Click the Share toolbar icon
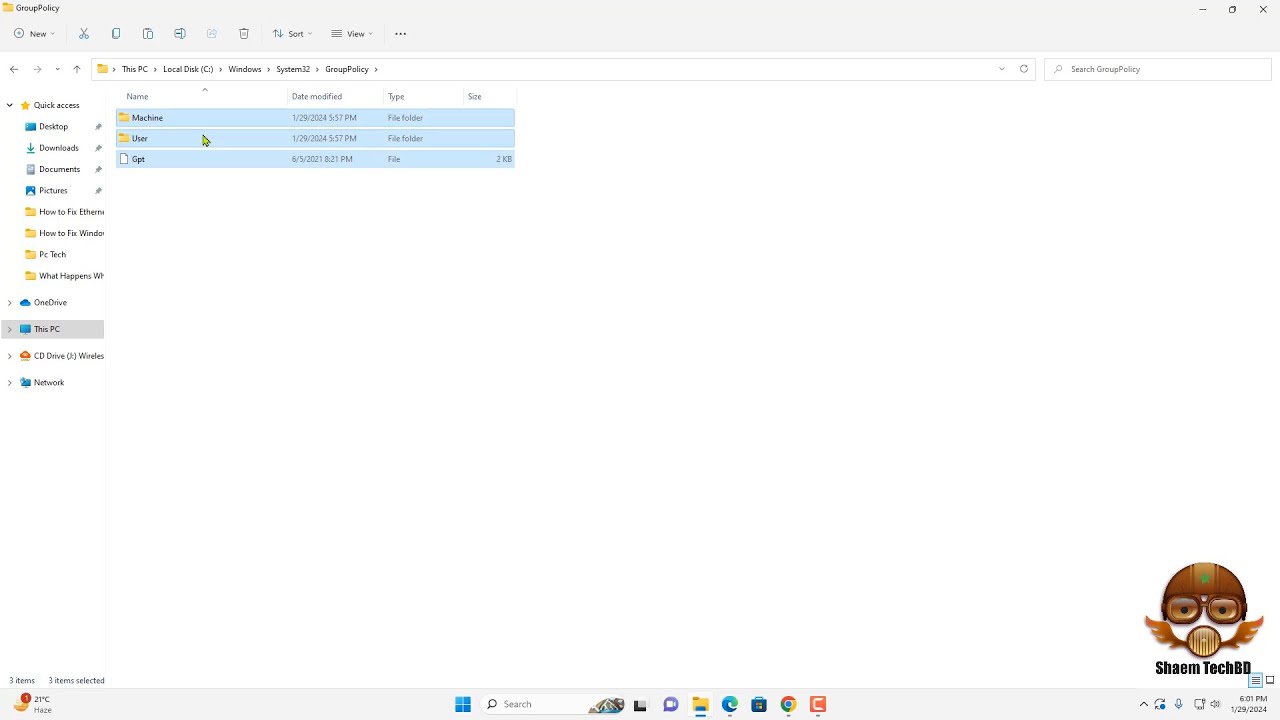Screen dimensions: 1280x720 coord(212,34)
